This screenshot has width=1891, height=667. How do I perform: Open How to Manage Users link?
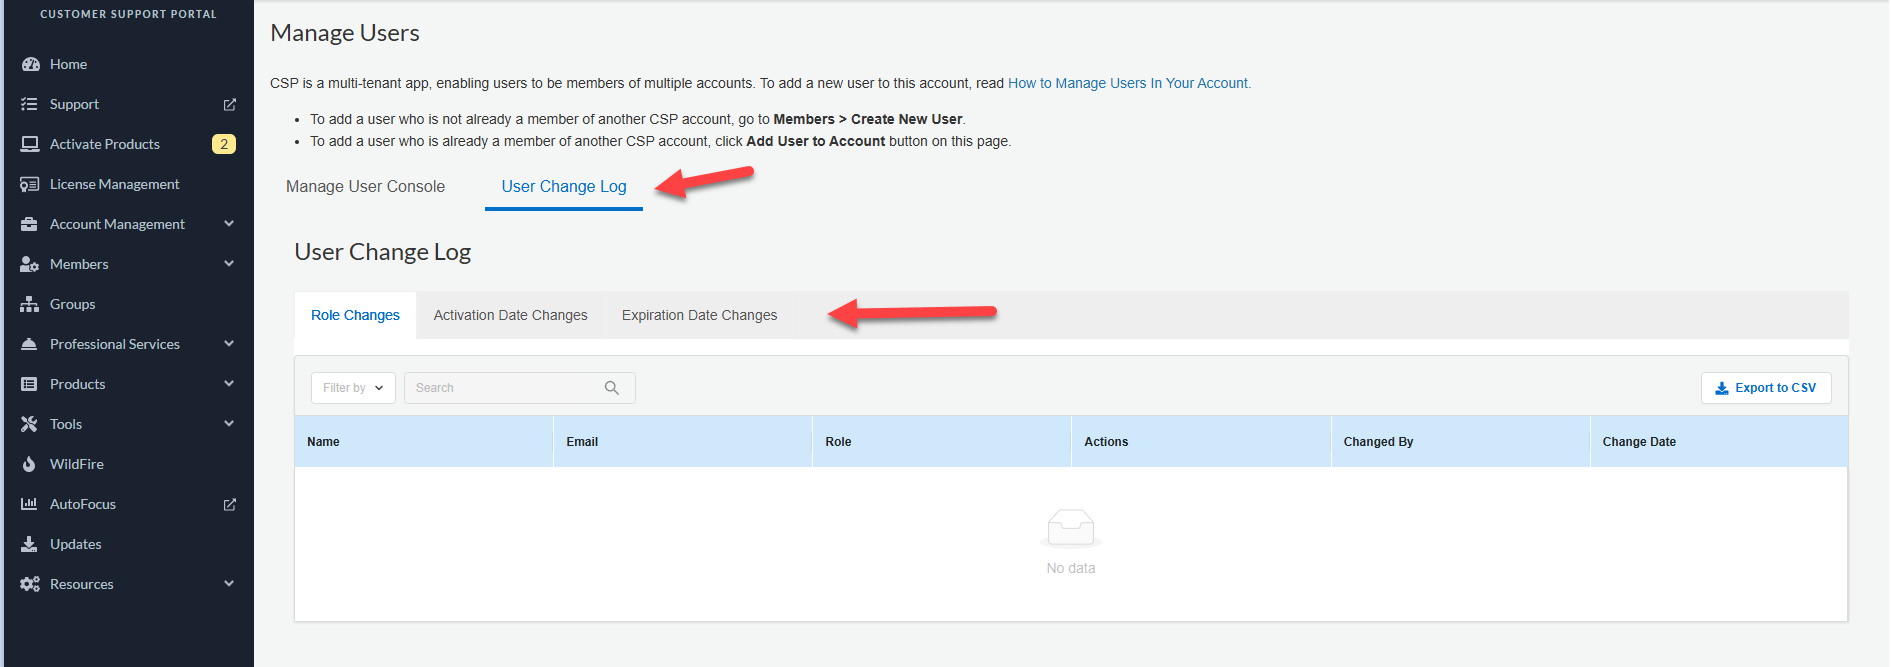click(x=1129, y=83)
